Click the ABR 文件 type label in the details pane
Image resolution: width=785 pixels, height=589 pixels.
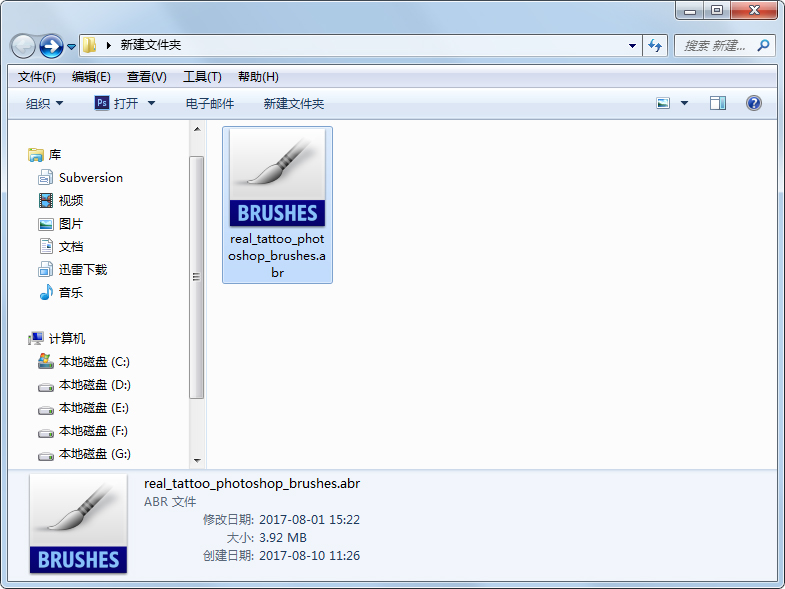170,502
